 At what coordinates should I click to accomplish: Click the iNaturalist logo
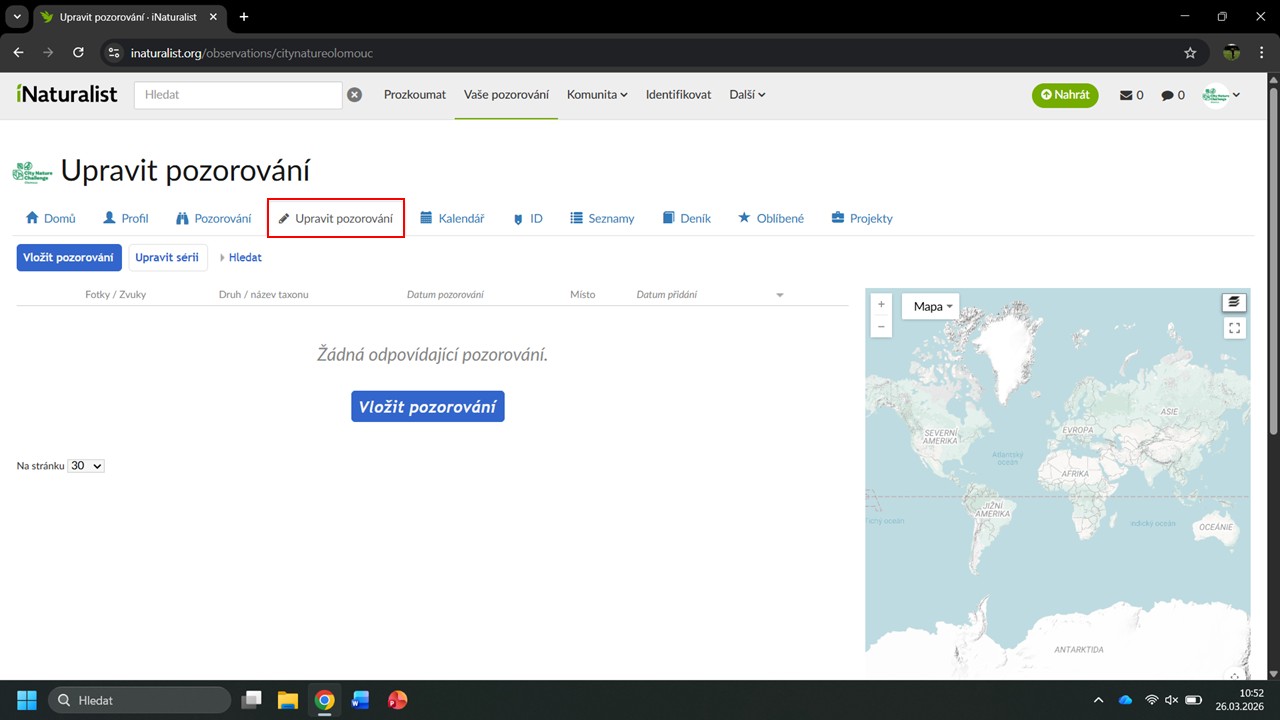coord(67,95)
